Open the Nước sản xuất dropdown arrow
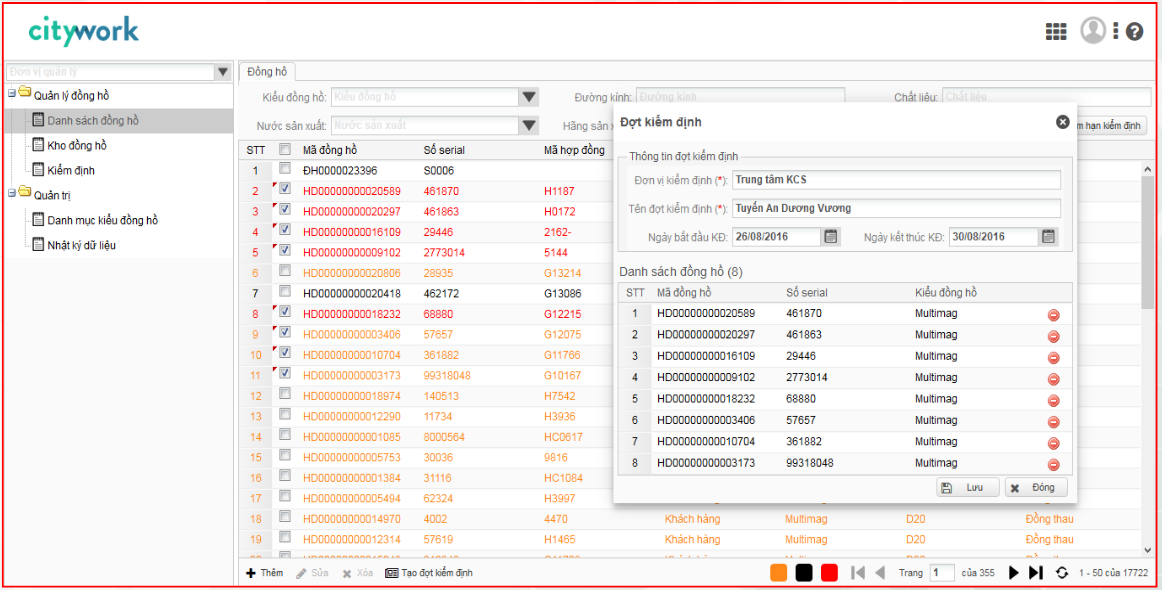The image size is (1162, 590). coord(528,125)
